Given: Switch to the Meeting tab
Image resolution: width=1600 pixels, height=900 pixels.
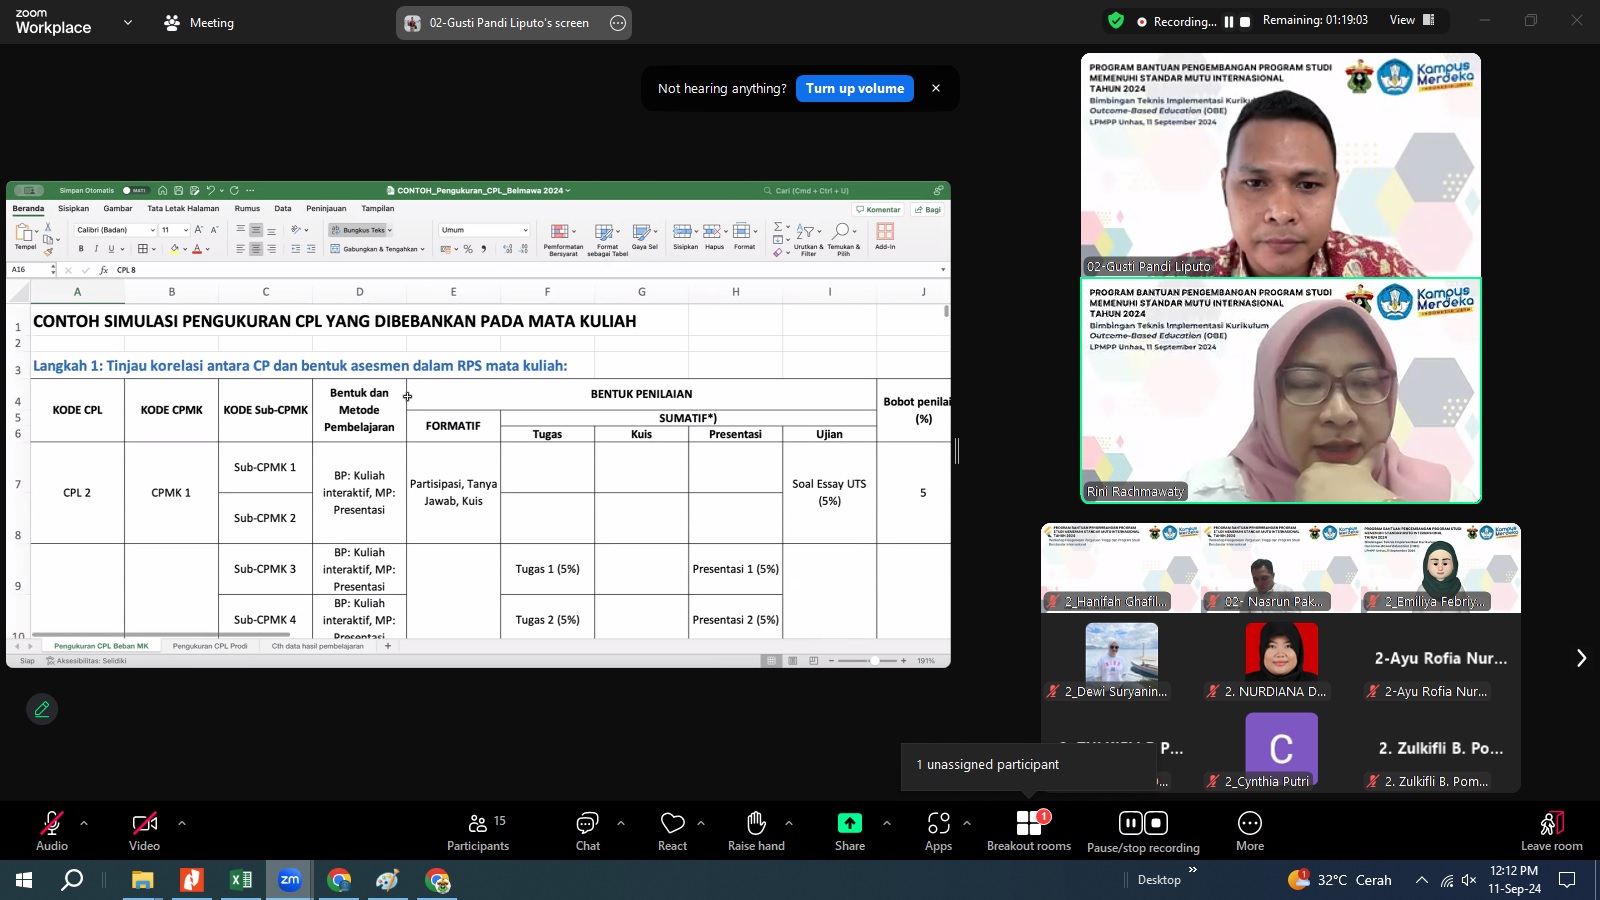Looking at the screenshot, I should tap(199, 22).
